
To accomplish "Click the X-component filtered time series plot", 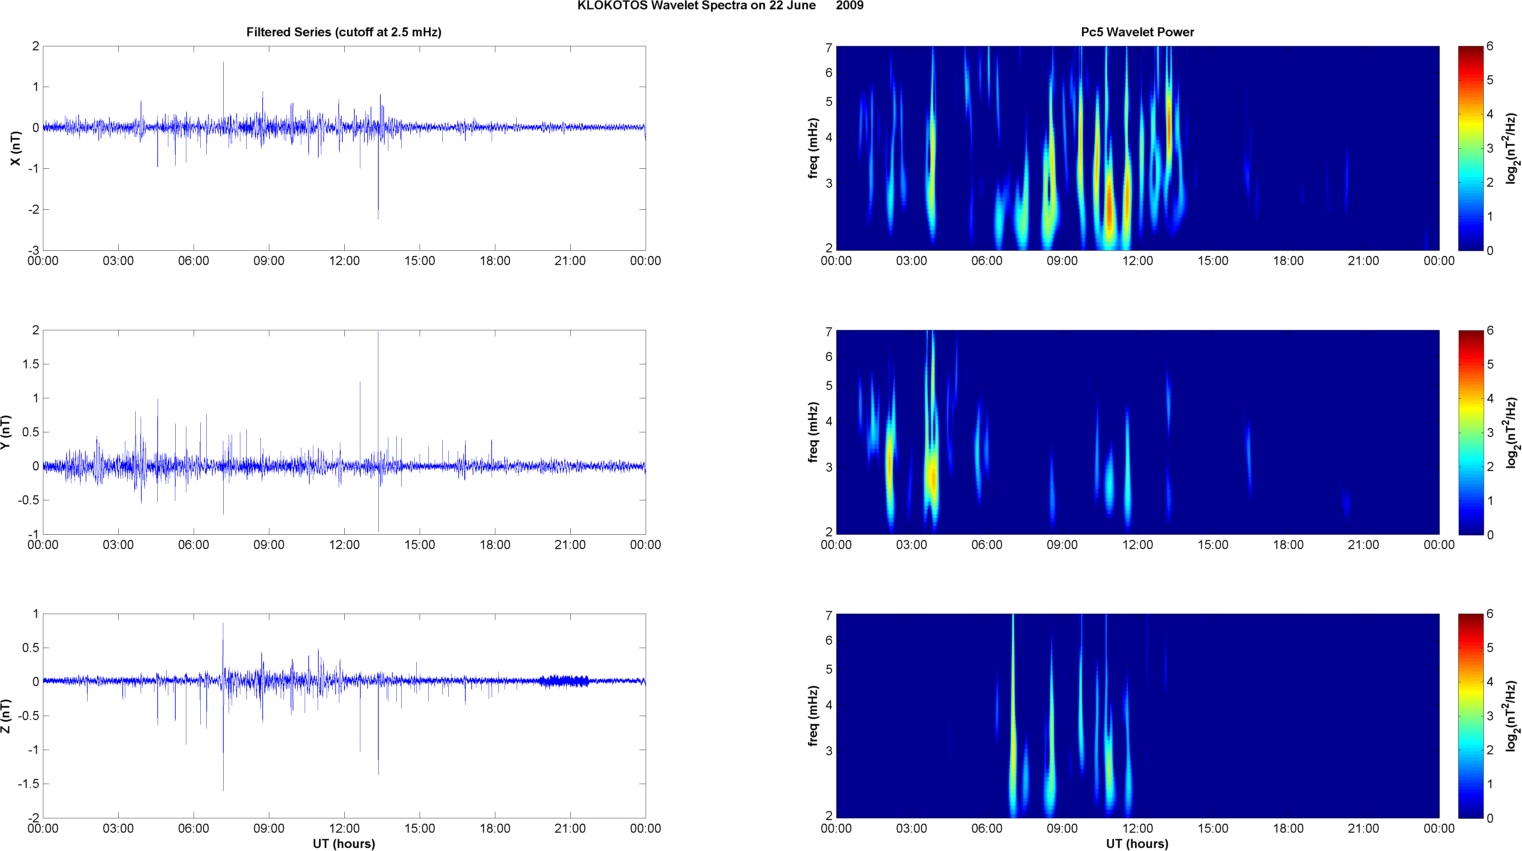I will click(344, 148).
